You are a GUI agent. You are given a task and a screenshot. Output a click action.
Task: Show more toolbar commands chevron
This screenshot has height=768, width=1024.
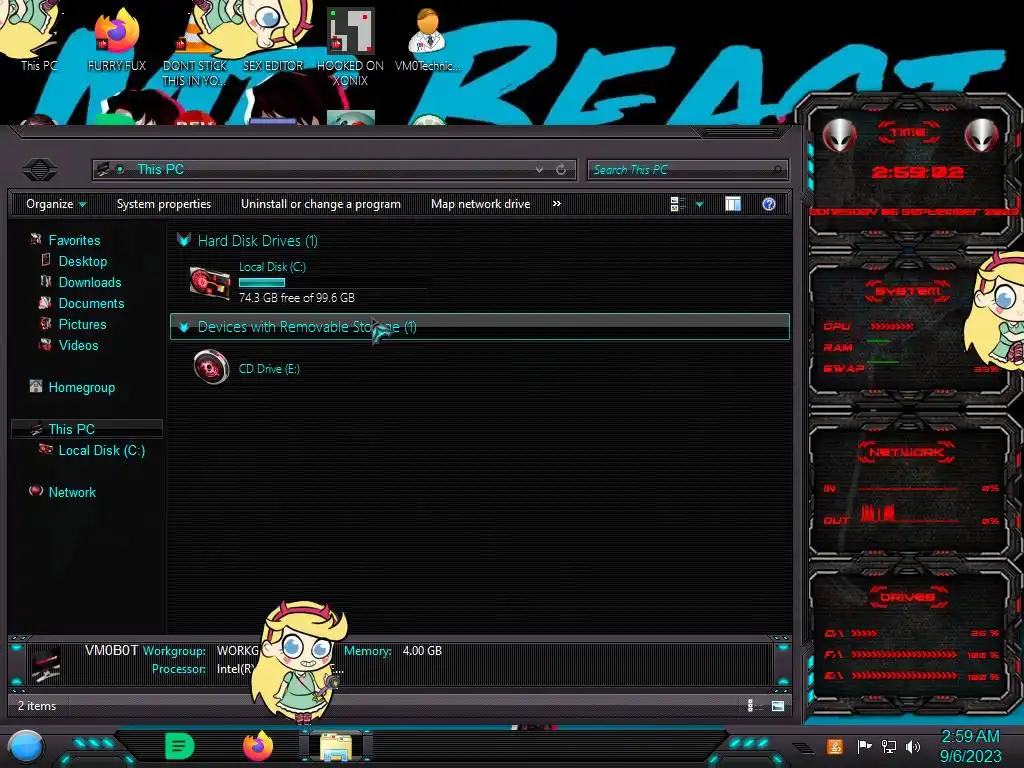click(x=556, y=204)
